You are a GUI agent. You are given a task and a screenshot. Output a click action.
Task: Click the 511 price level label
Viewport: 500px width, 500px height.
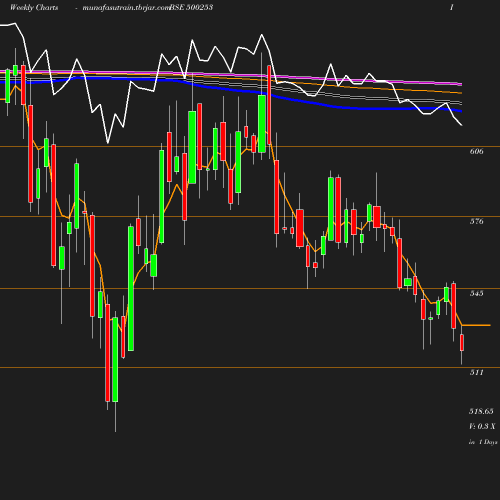(476, 372)
